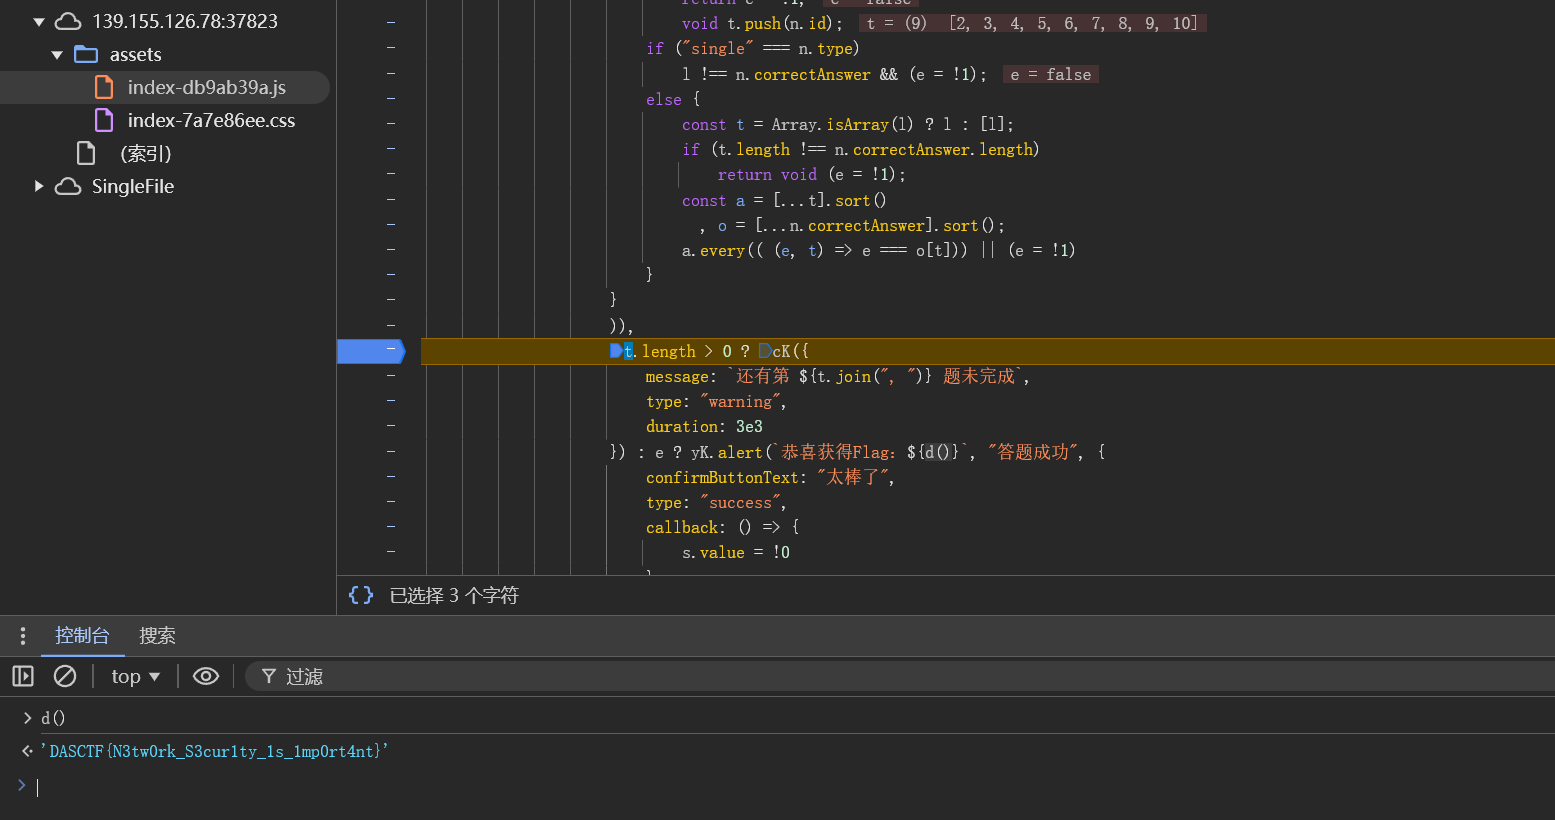Select the (索引) document entry
Image resolution: width=1555 pixels, height=820 pixels.
146,153
